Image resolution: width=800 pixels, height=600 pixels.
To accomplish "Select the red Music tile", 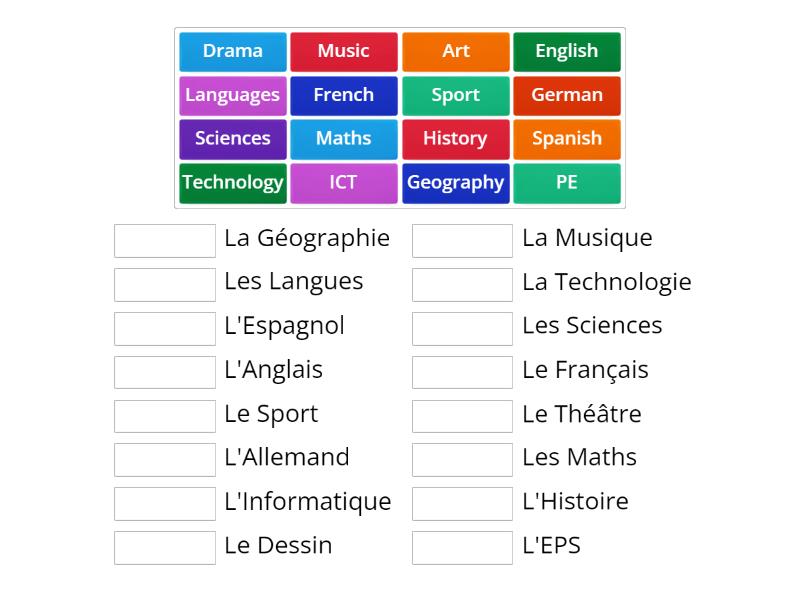I will (344, 51).
